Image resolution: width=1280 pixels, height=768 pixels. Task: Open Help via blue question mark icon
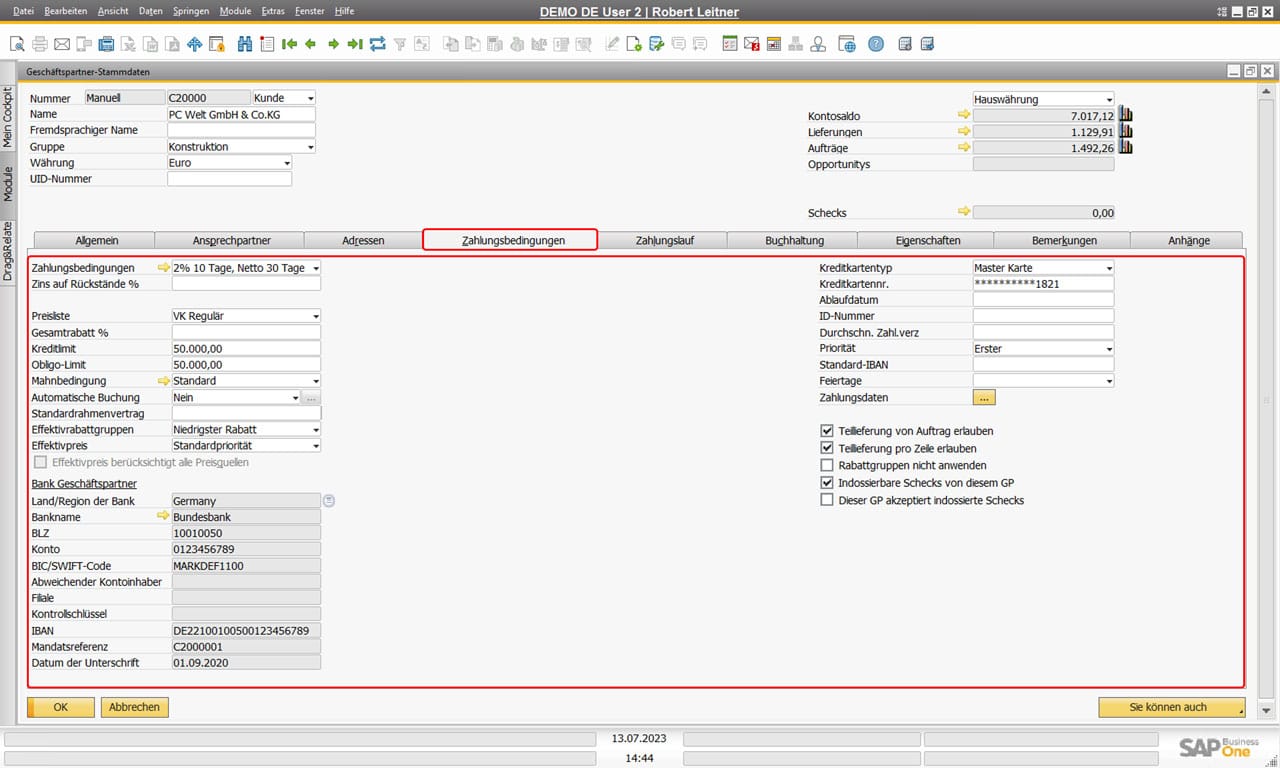pyautogui.click(x=874, y=43)
